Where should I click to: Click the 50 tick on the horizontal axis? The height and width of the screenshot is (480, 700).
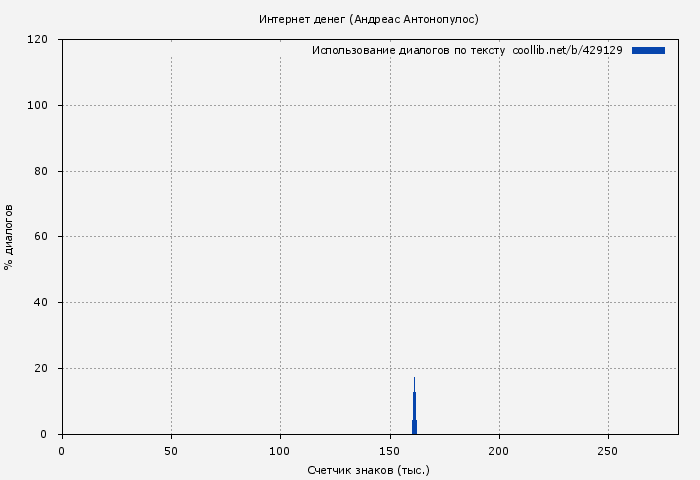pos(171,452)
